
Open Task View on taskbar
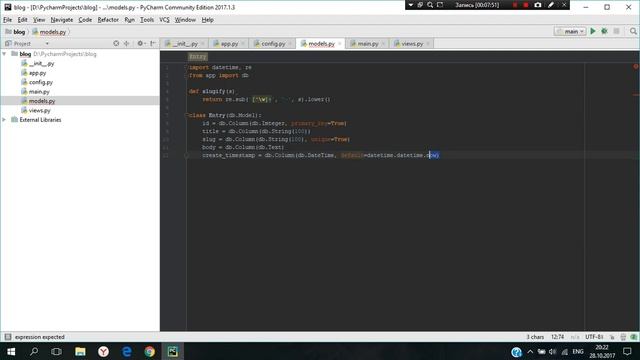(x=56, y=351)
